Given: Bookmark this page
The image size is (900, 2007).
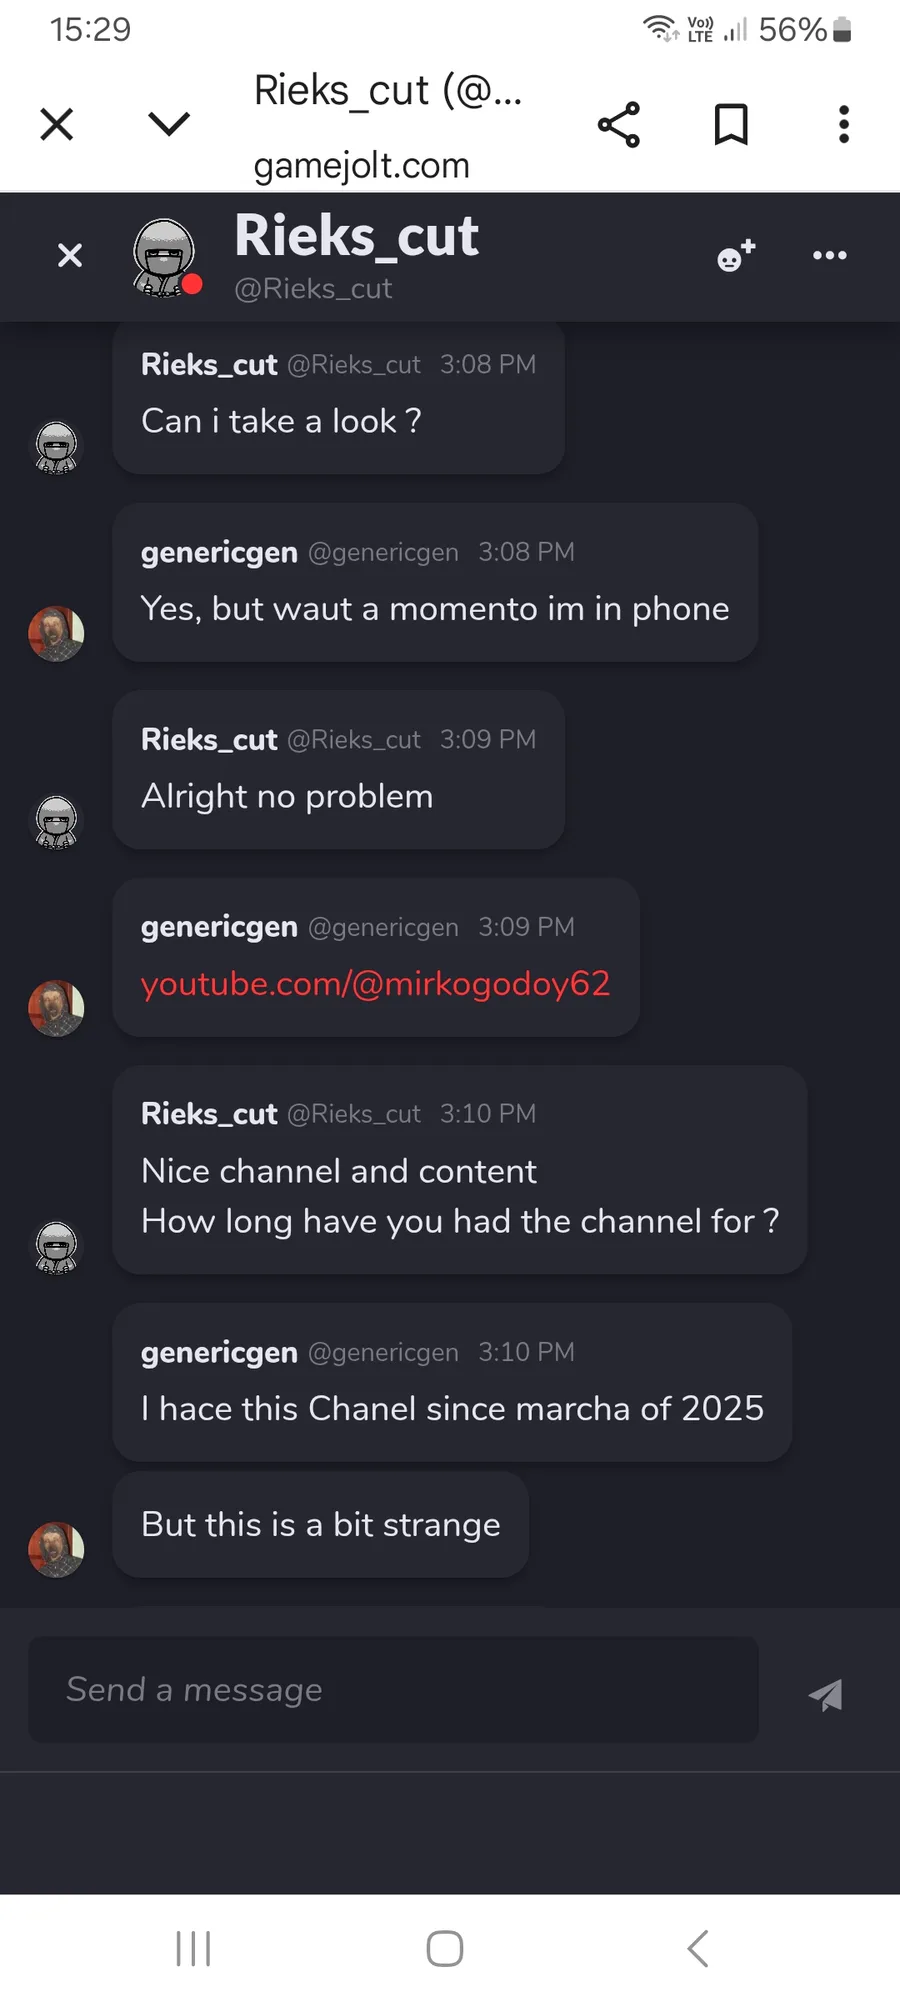Looking at the screenshot, I should 731,125.
